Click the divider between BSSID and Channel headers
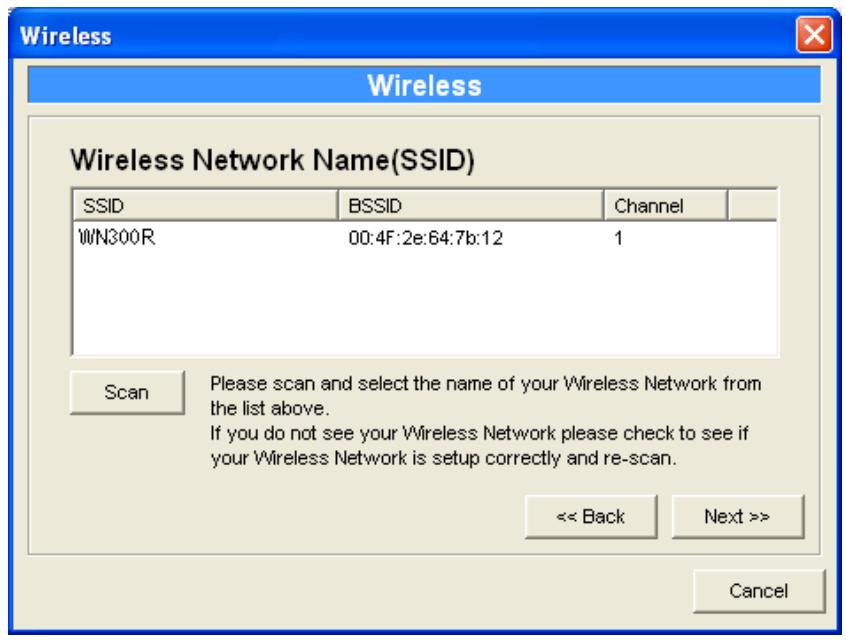The height and width of the screenshot is (640, 846). 603,205
